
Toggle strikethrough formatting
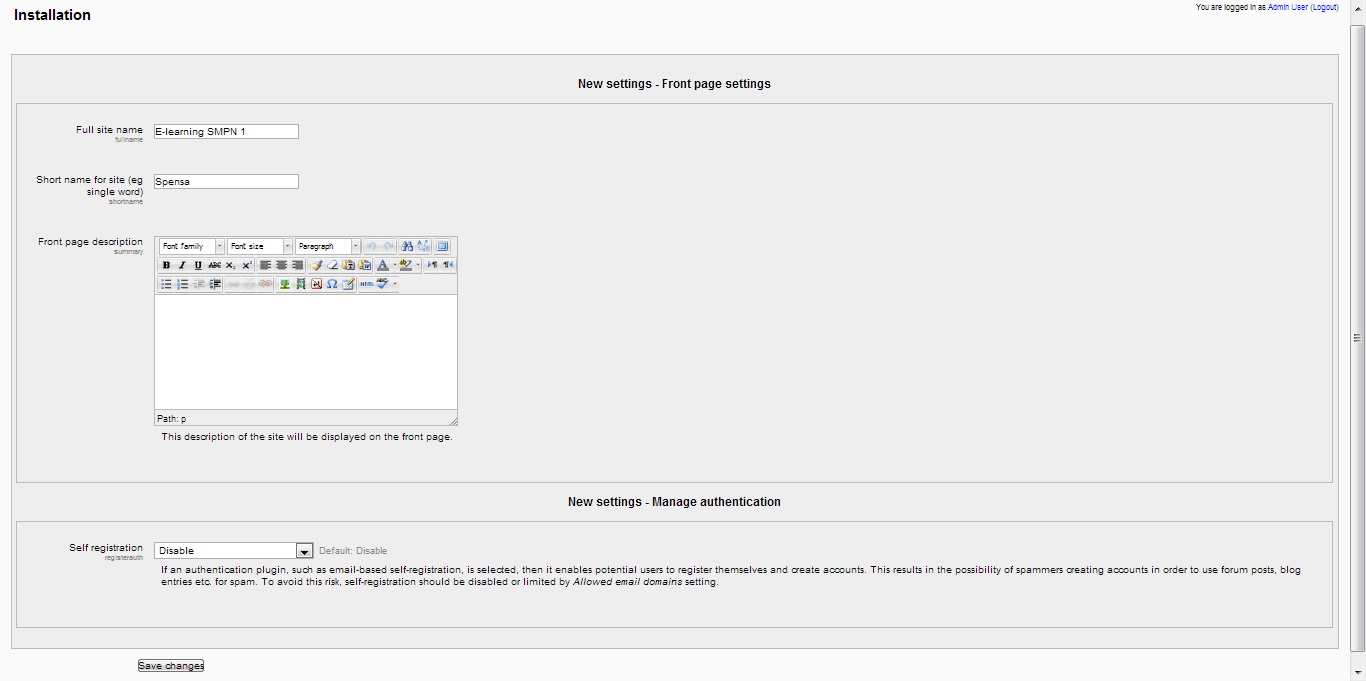(214, 265)
